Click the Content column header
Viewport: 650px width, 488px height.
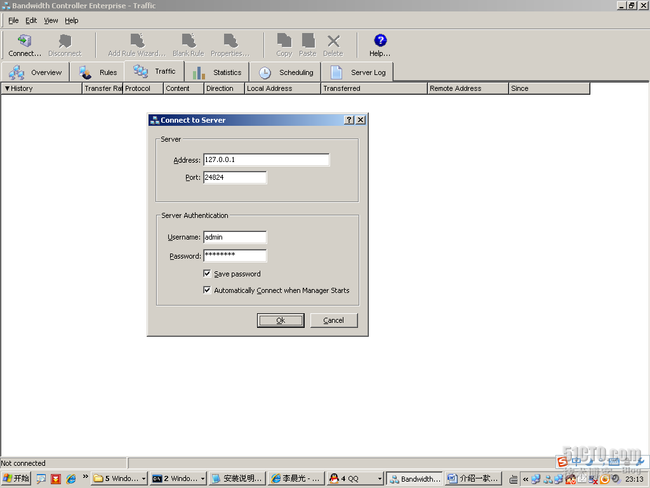coord(184,88)
